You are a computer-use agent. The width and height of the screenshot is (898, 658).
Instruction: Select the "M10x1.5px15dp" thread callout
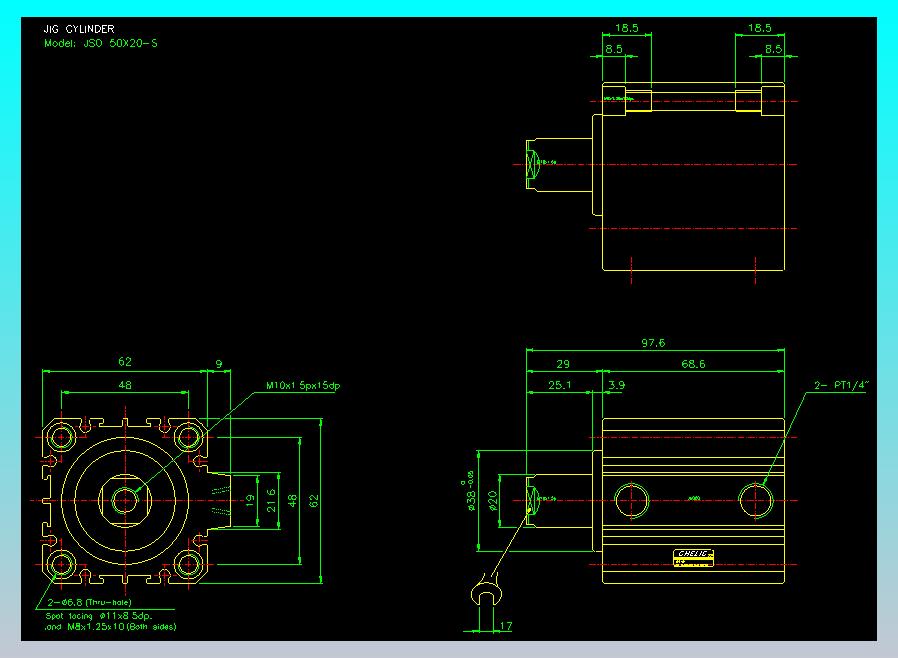pos(303,385)
